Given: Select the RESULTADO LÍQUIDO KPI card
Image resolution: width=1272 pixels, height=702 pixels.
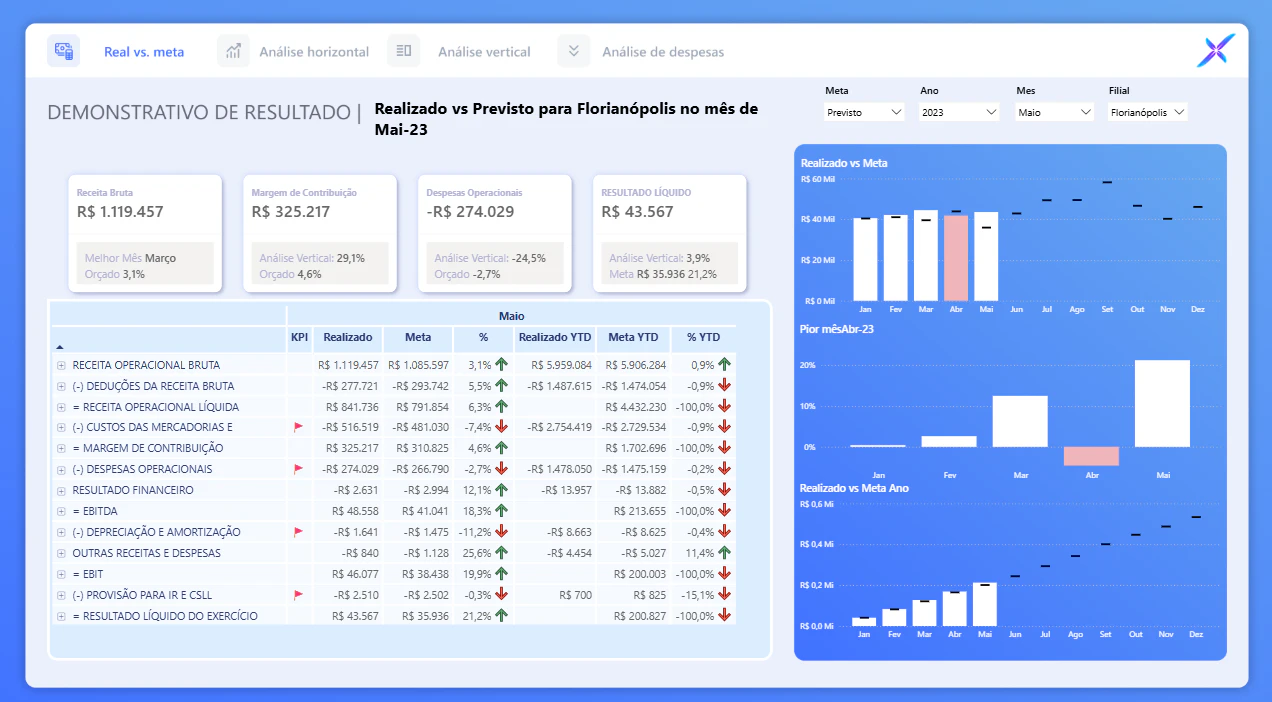Looking at the screenshot, I should pyautogui.click(x=670, y=233).
